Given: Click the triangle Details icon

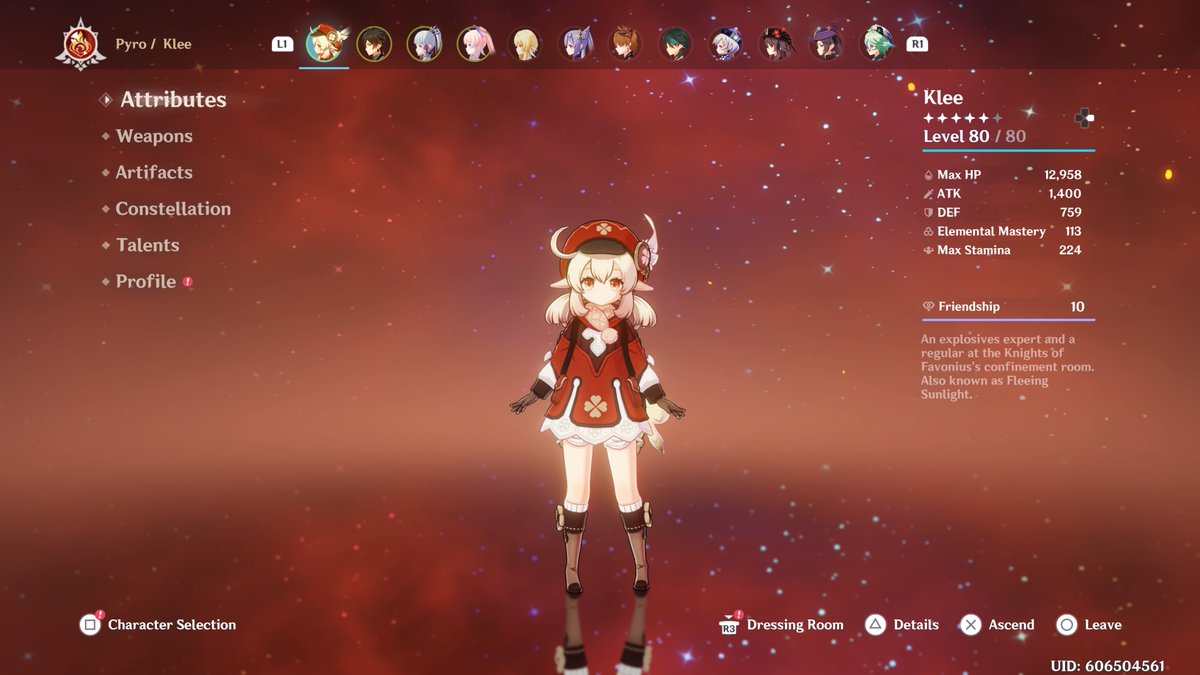Looking at the screenshot, I should click(875, 625).
